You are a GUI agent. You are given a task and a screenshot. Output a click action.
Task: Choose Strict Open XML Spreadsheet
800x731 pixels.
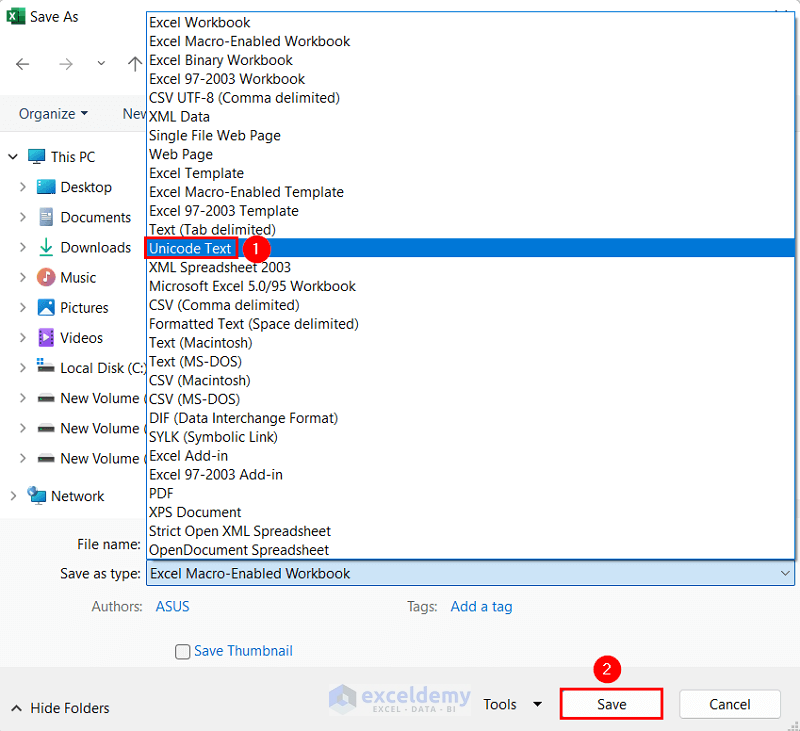(x=470, y=532)
